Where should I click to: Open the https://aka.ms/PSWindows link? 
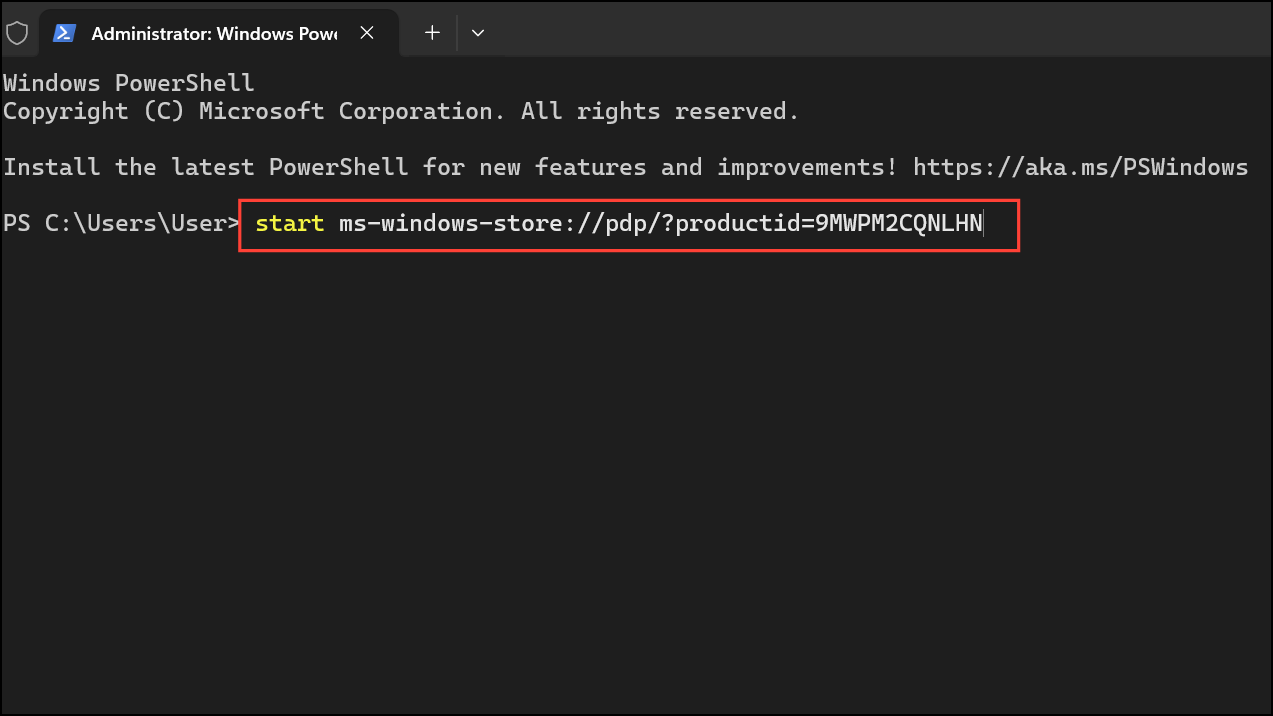(x=1080, y=167)
